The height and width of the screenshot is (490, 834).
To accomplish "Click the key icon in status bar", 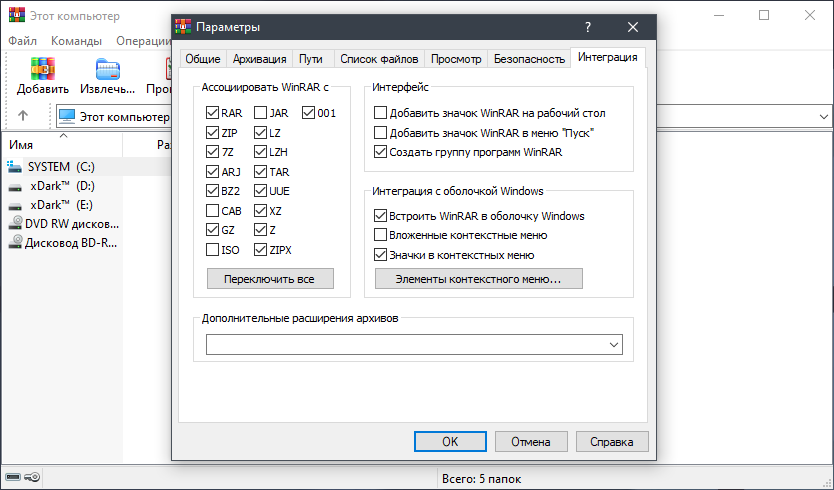I will (32, 477).
